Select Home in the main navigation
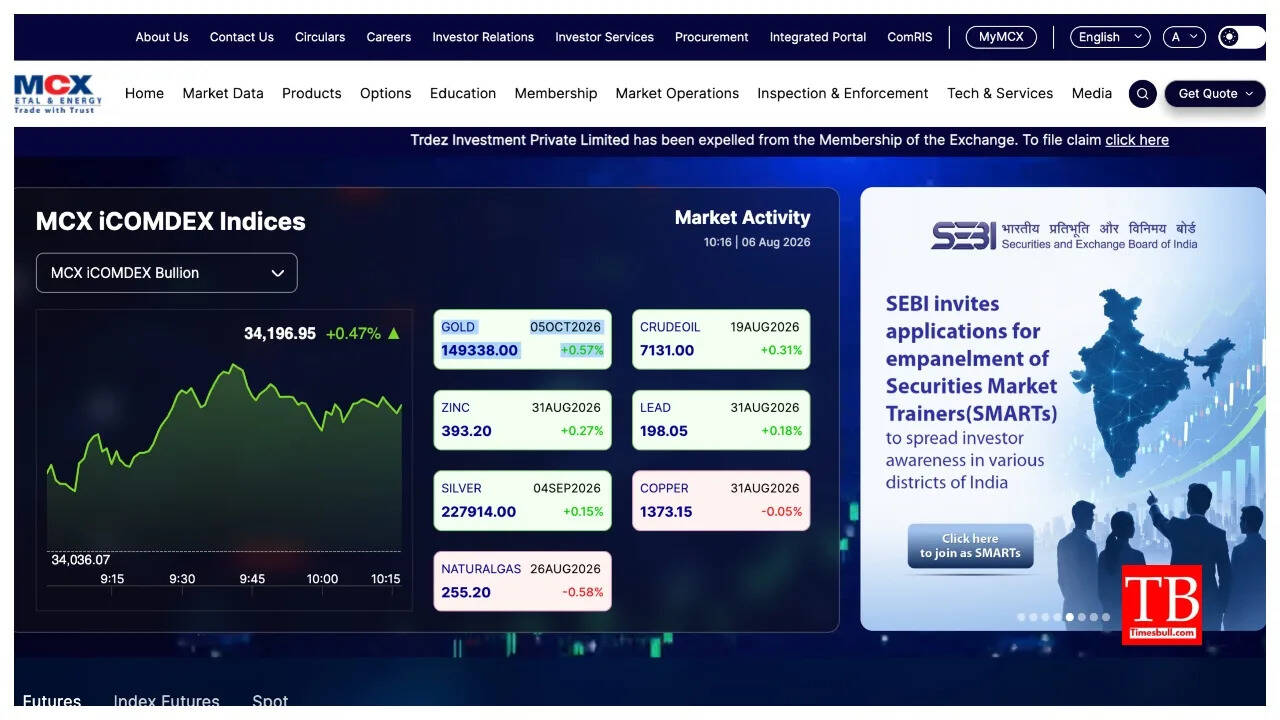 144,93
